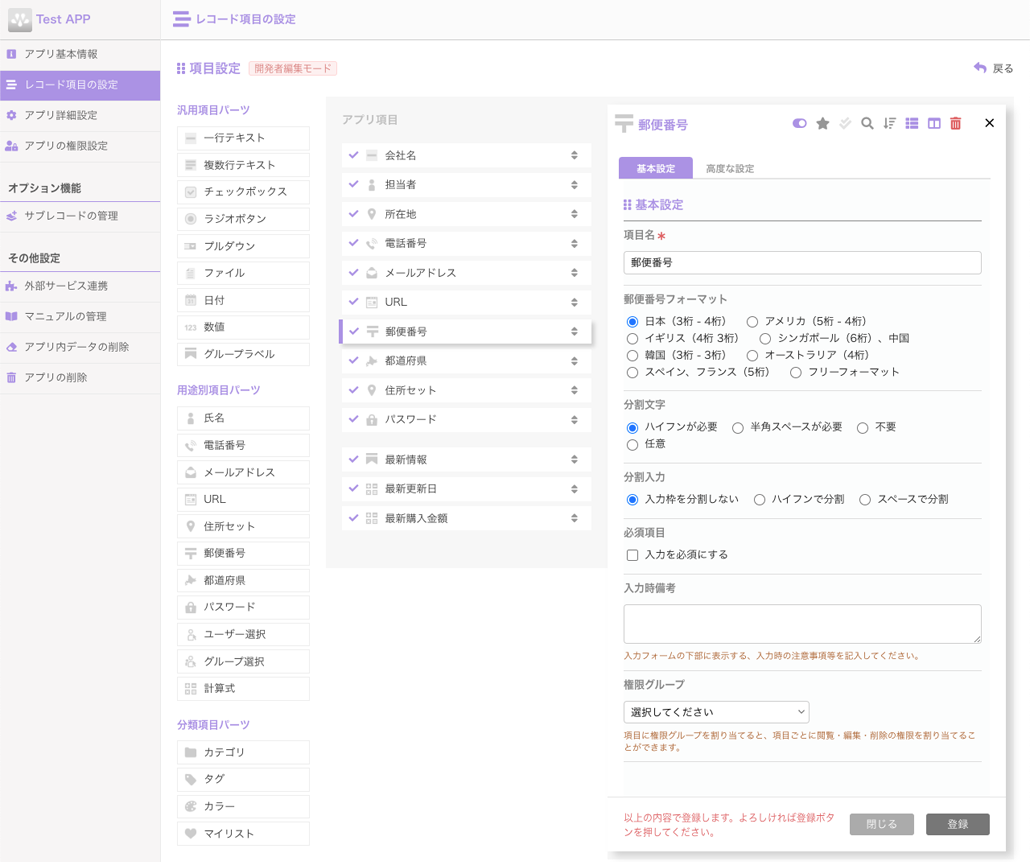Add the ラジオボタン part
The image size is (1030, 862).
[x=243, y=219]
